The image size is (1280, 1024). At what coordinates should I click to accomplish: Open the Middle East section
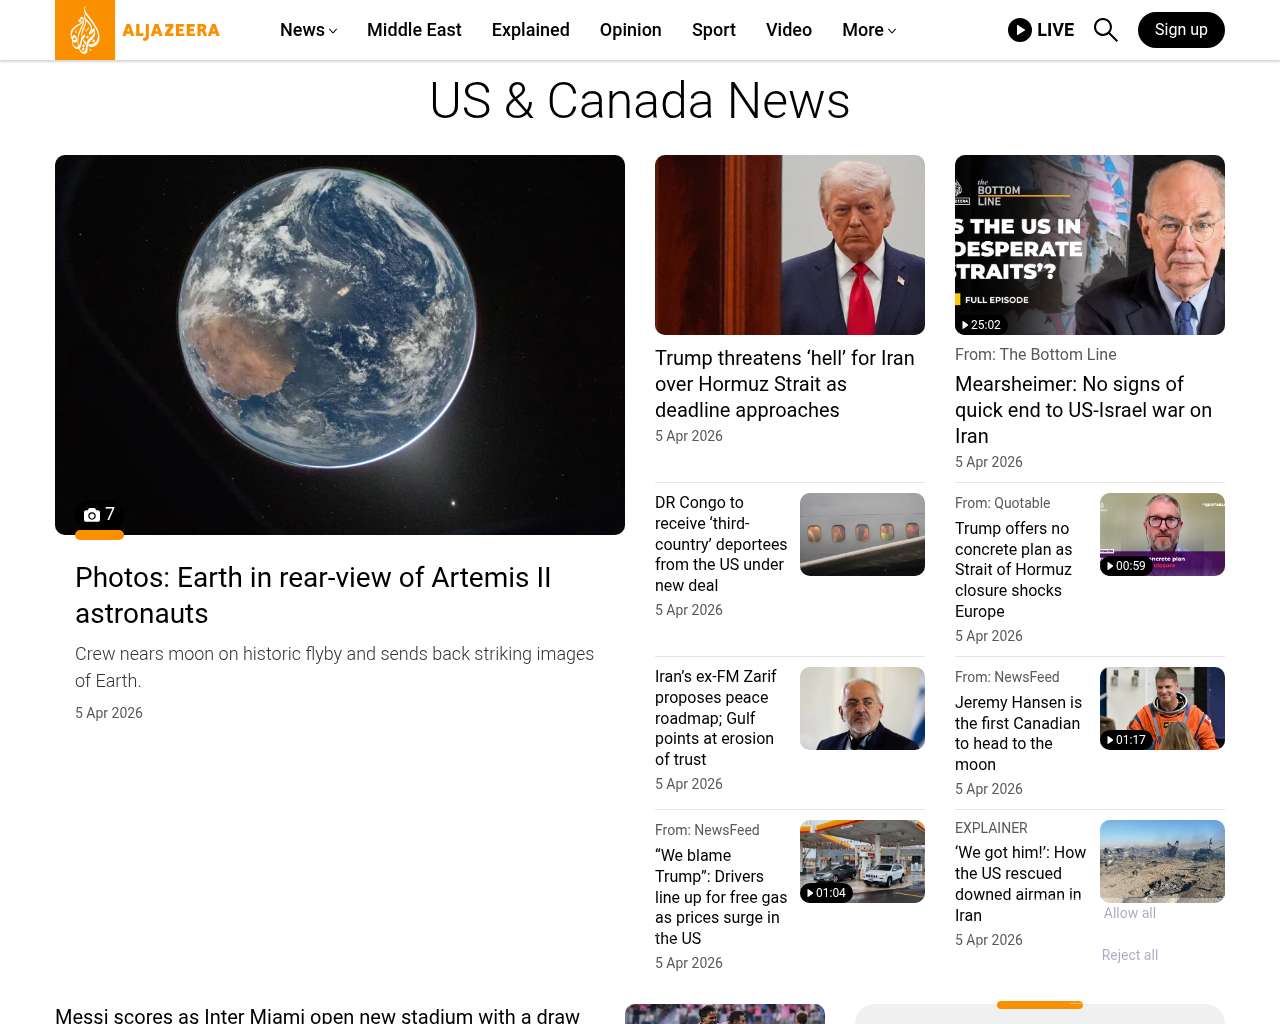click(414, 30)
